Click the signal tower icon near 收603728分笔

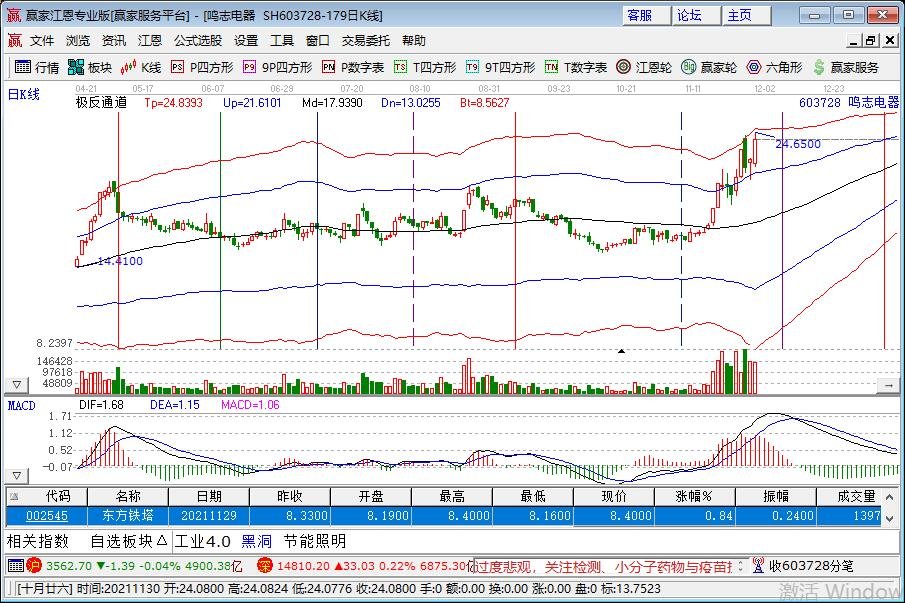tap(758, 565)
